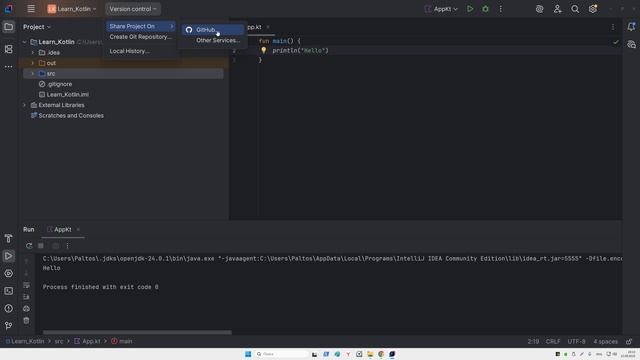Change CRLF line separator

pos(553,341)
